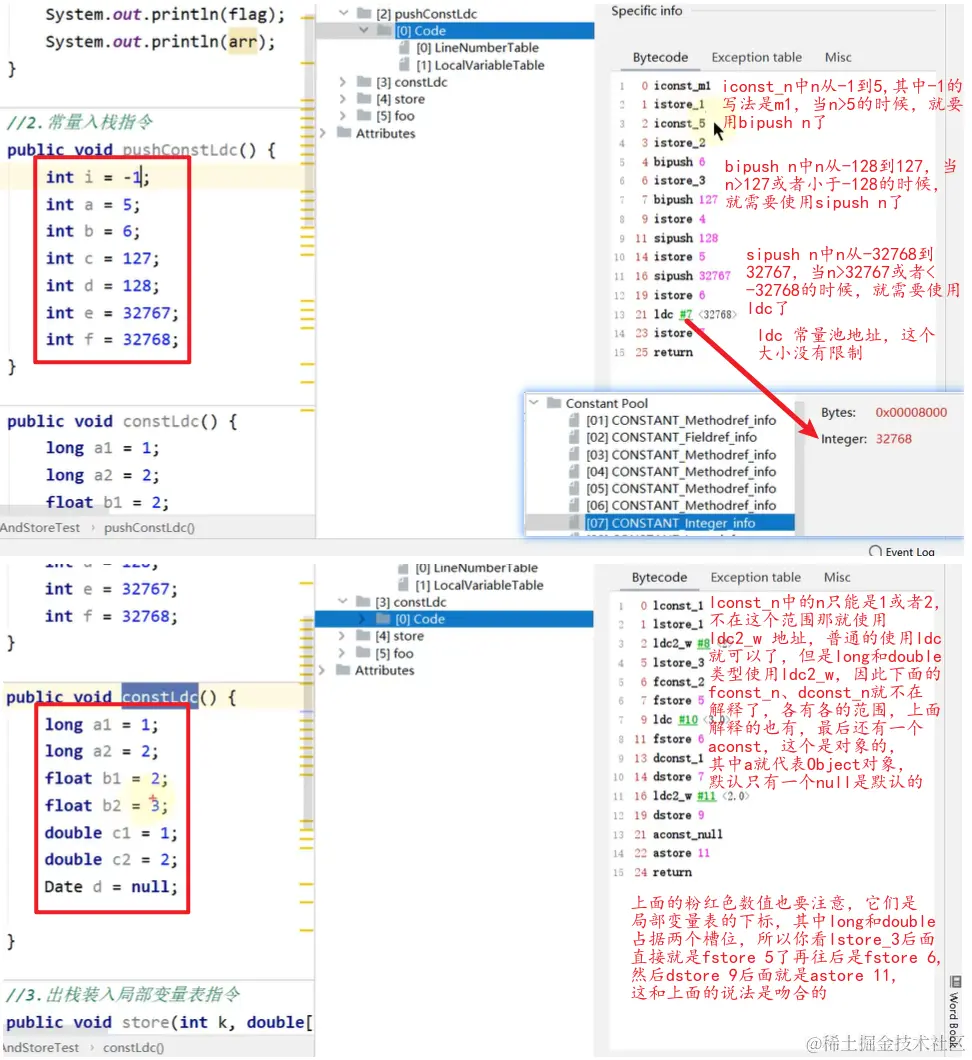Image resolution: width=972 pixels, height=1060 pixels.
Task: Click the [5] foo folder icon in top tree
Action: [364, 116]
